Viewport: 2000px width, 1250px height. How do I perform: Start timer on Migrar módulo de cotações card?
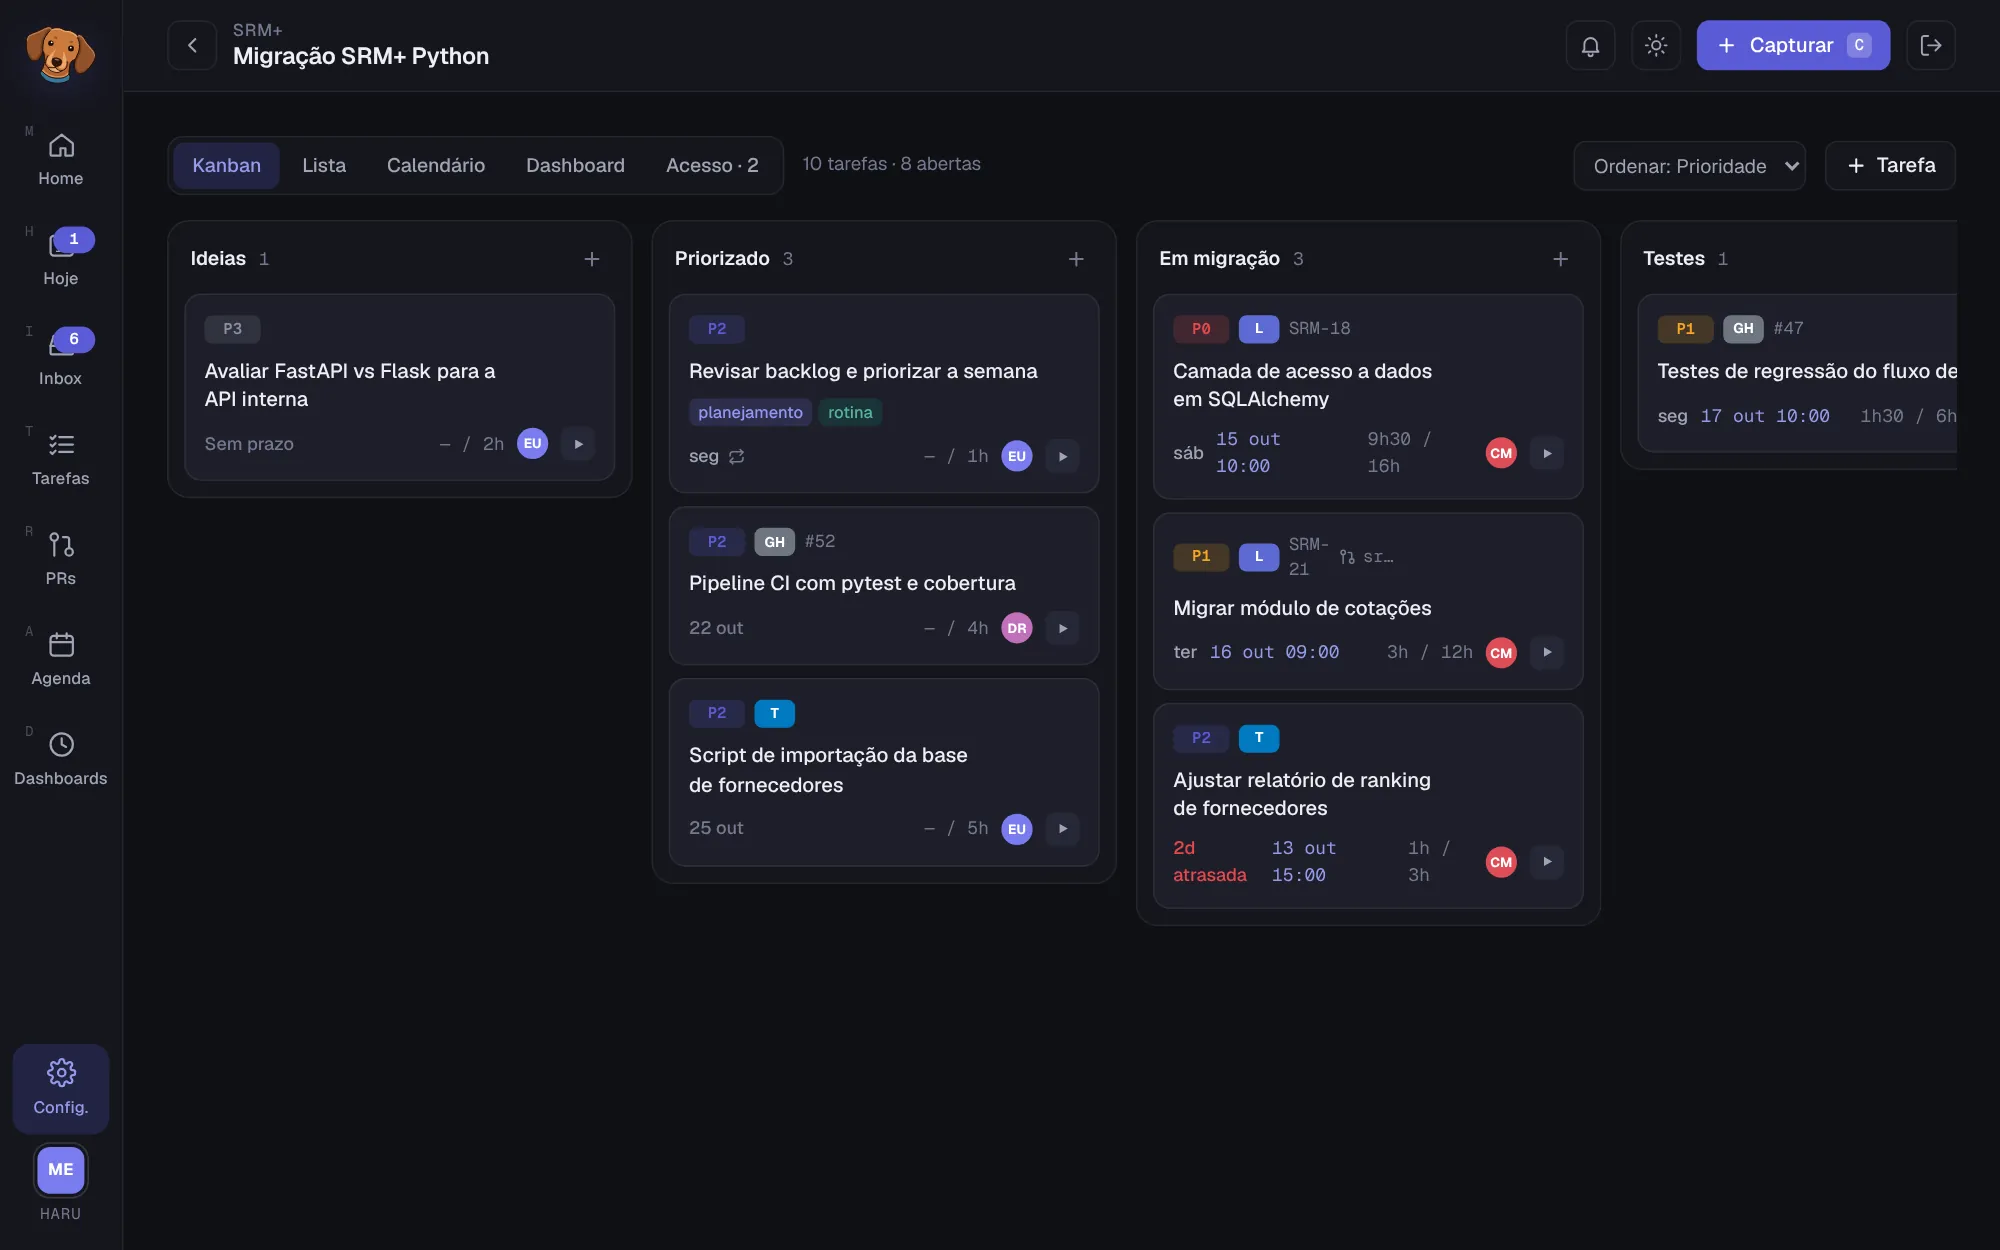coord(1547,652)
